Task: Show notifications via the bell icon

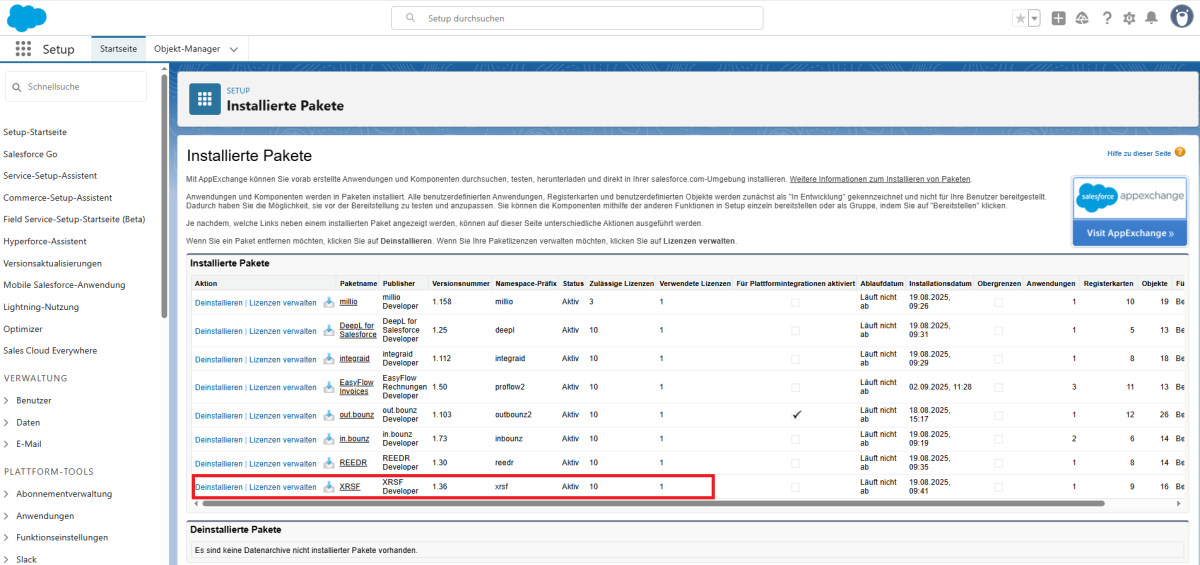Action: (1151, 18)
